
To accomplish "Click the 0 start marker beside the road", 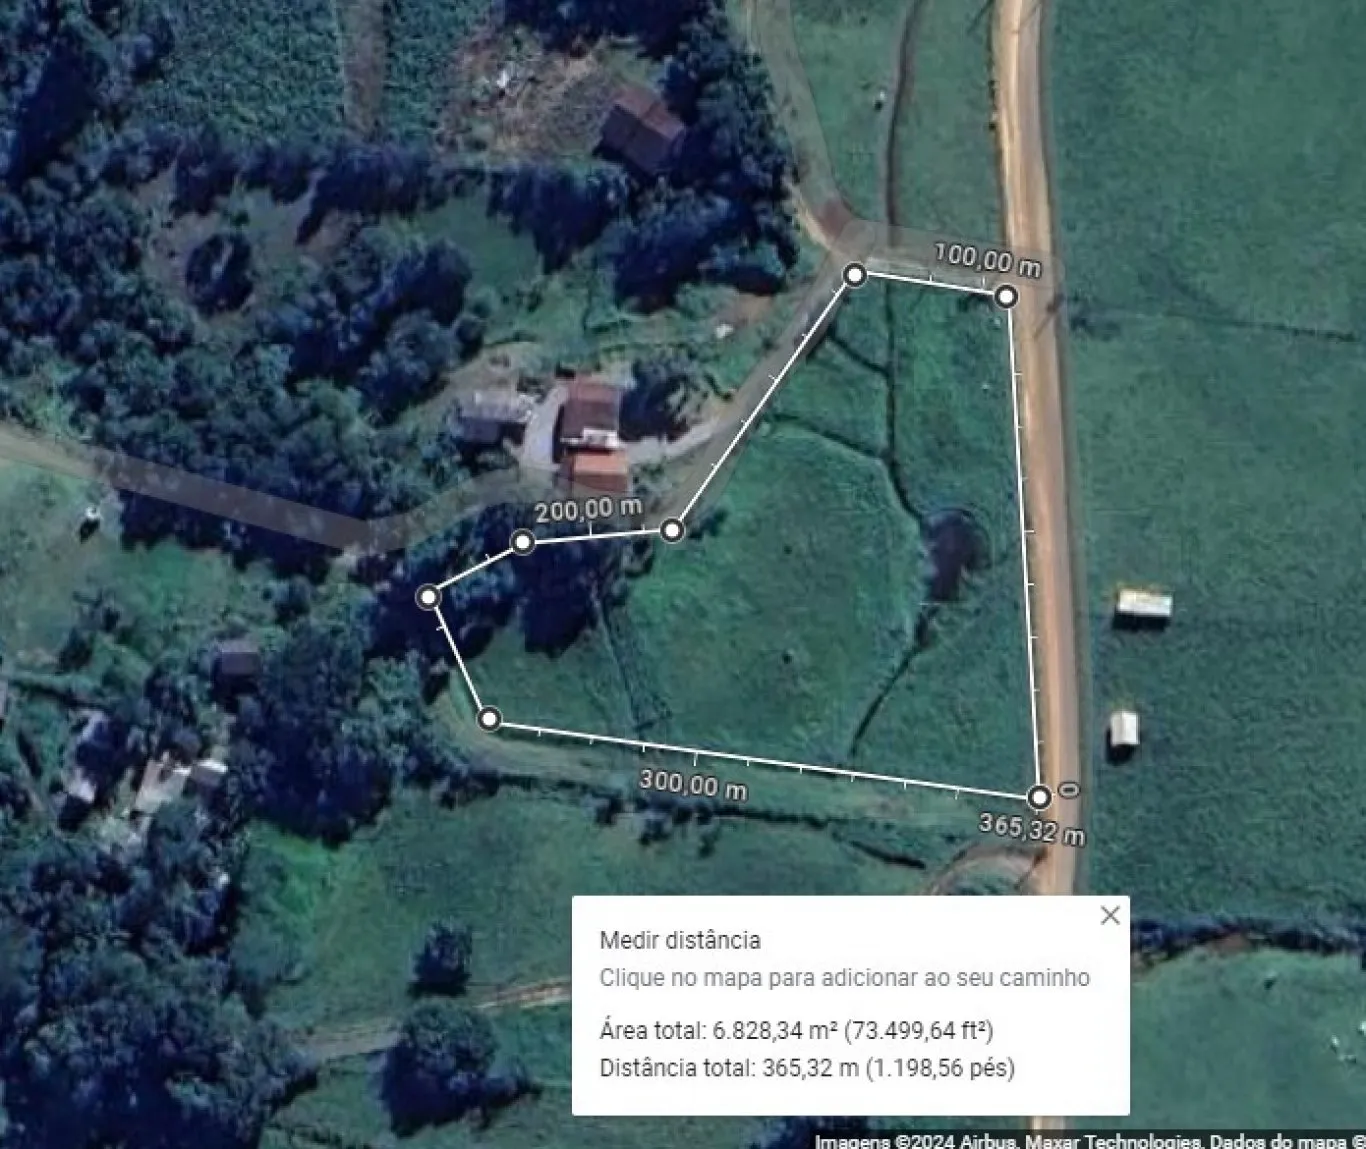I will click(1069, 790).
